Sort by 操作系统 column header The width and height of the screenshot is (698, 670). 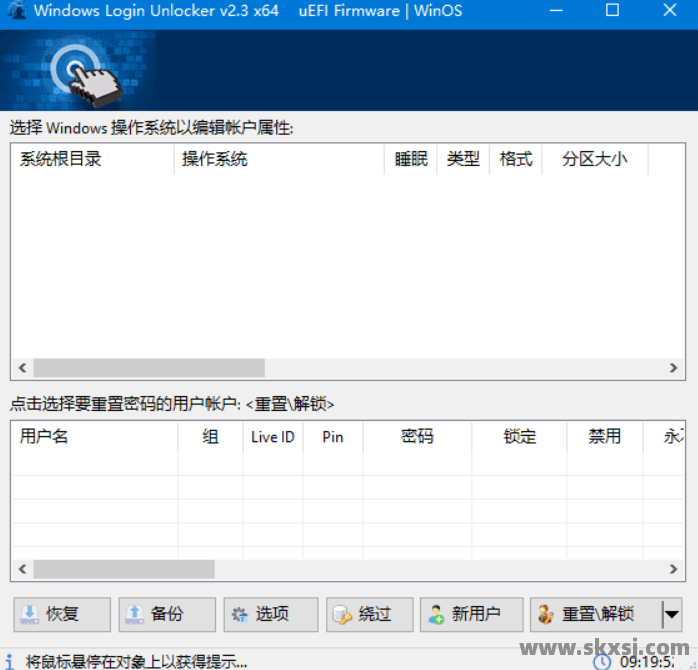[x=279, y=159]
